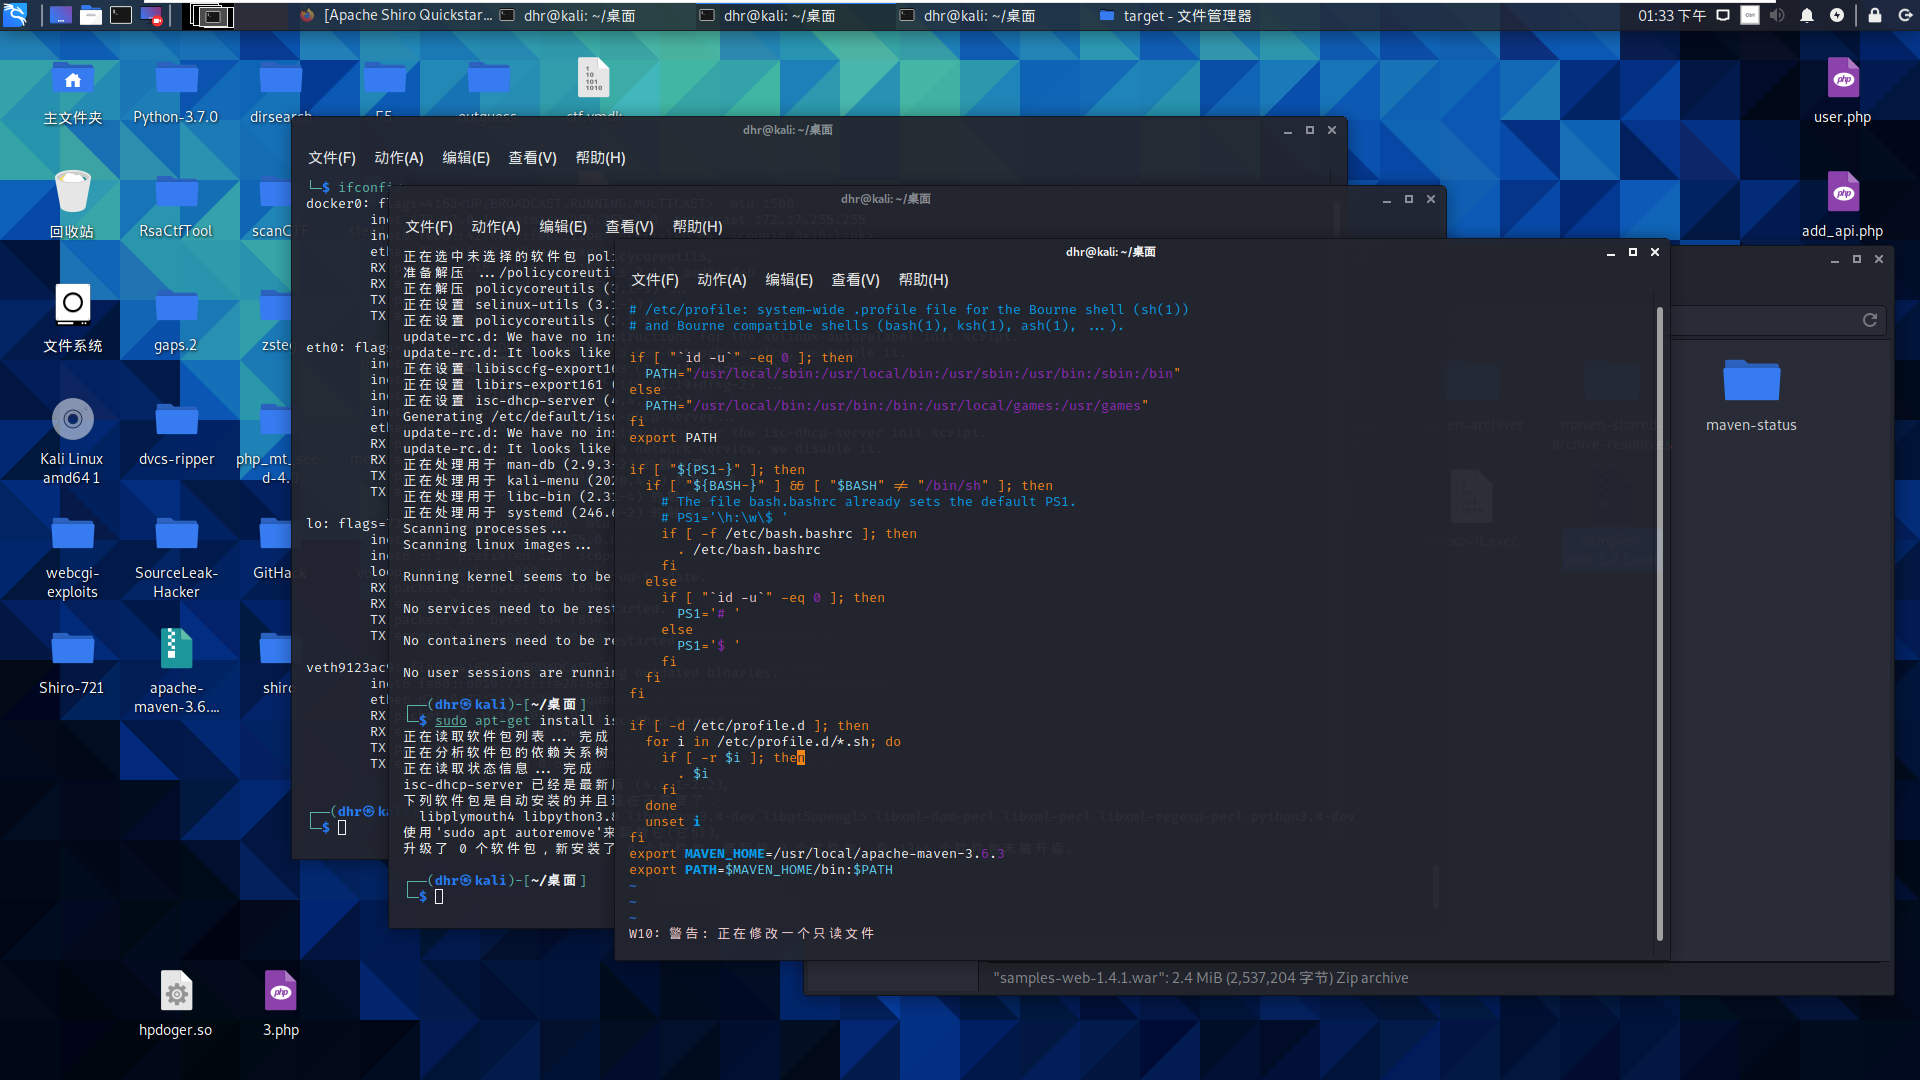Open 帮助(H) menu in front terminal
The image size is (1920, 1080).
[x=922, y=280]
